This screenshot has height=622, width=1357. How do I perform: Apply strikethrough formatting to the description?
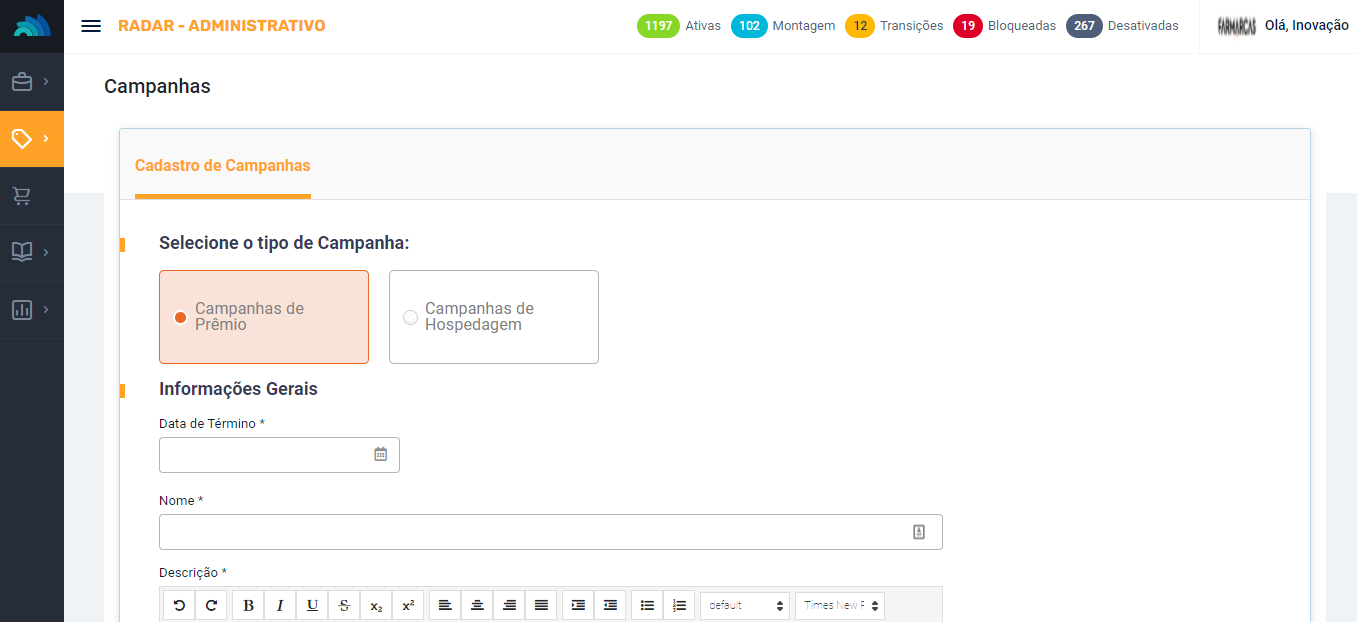(344, 605)
